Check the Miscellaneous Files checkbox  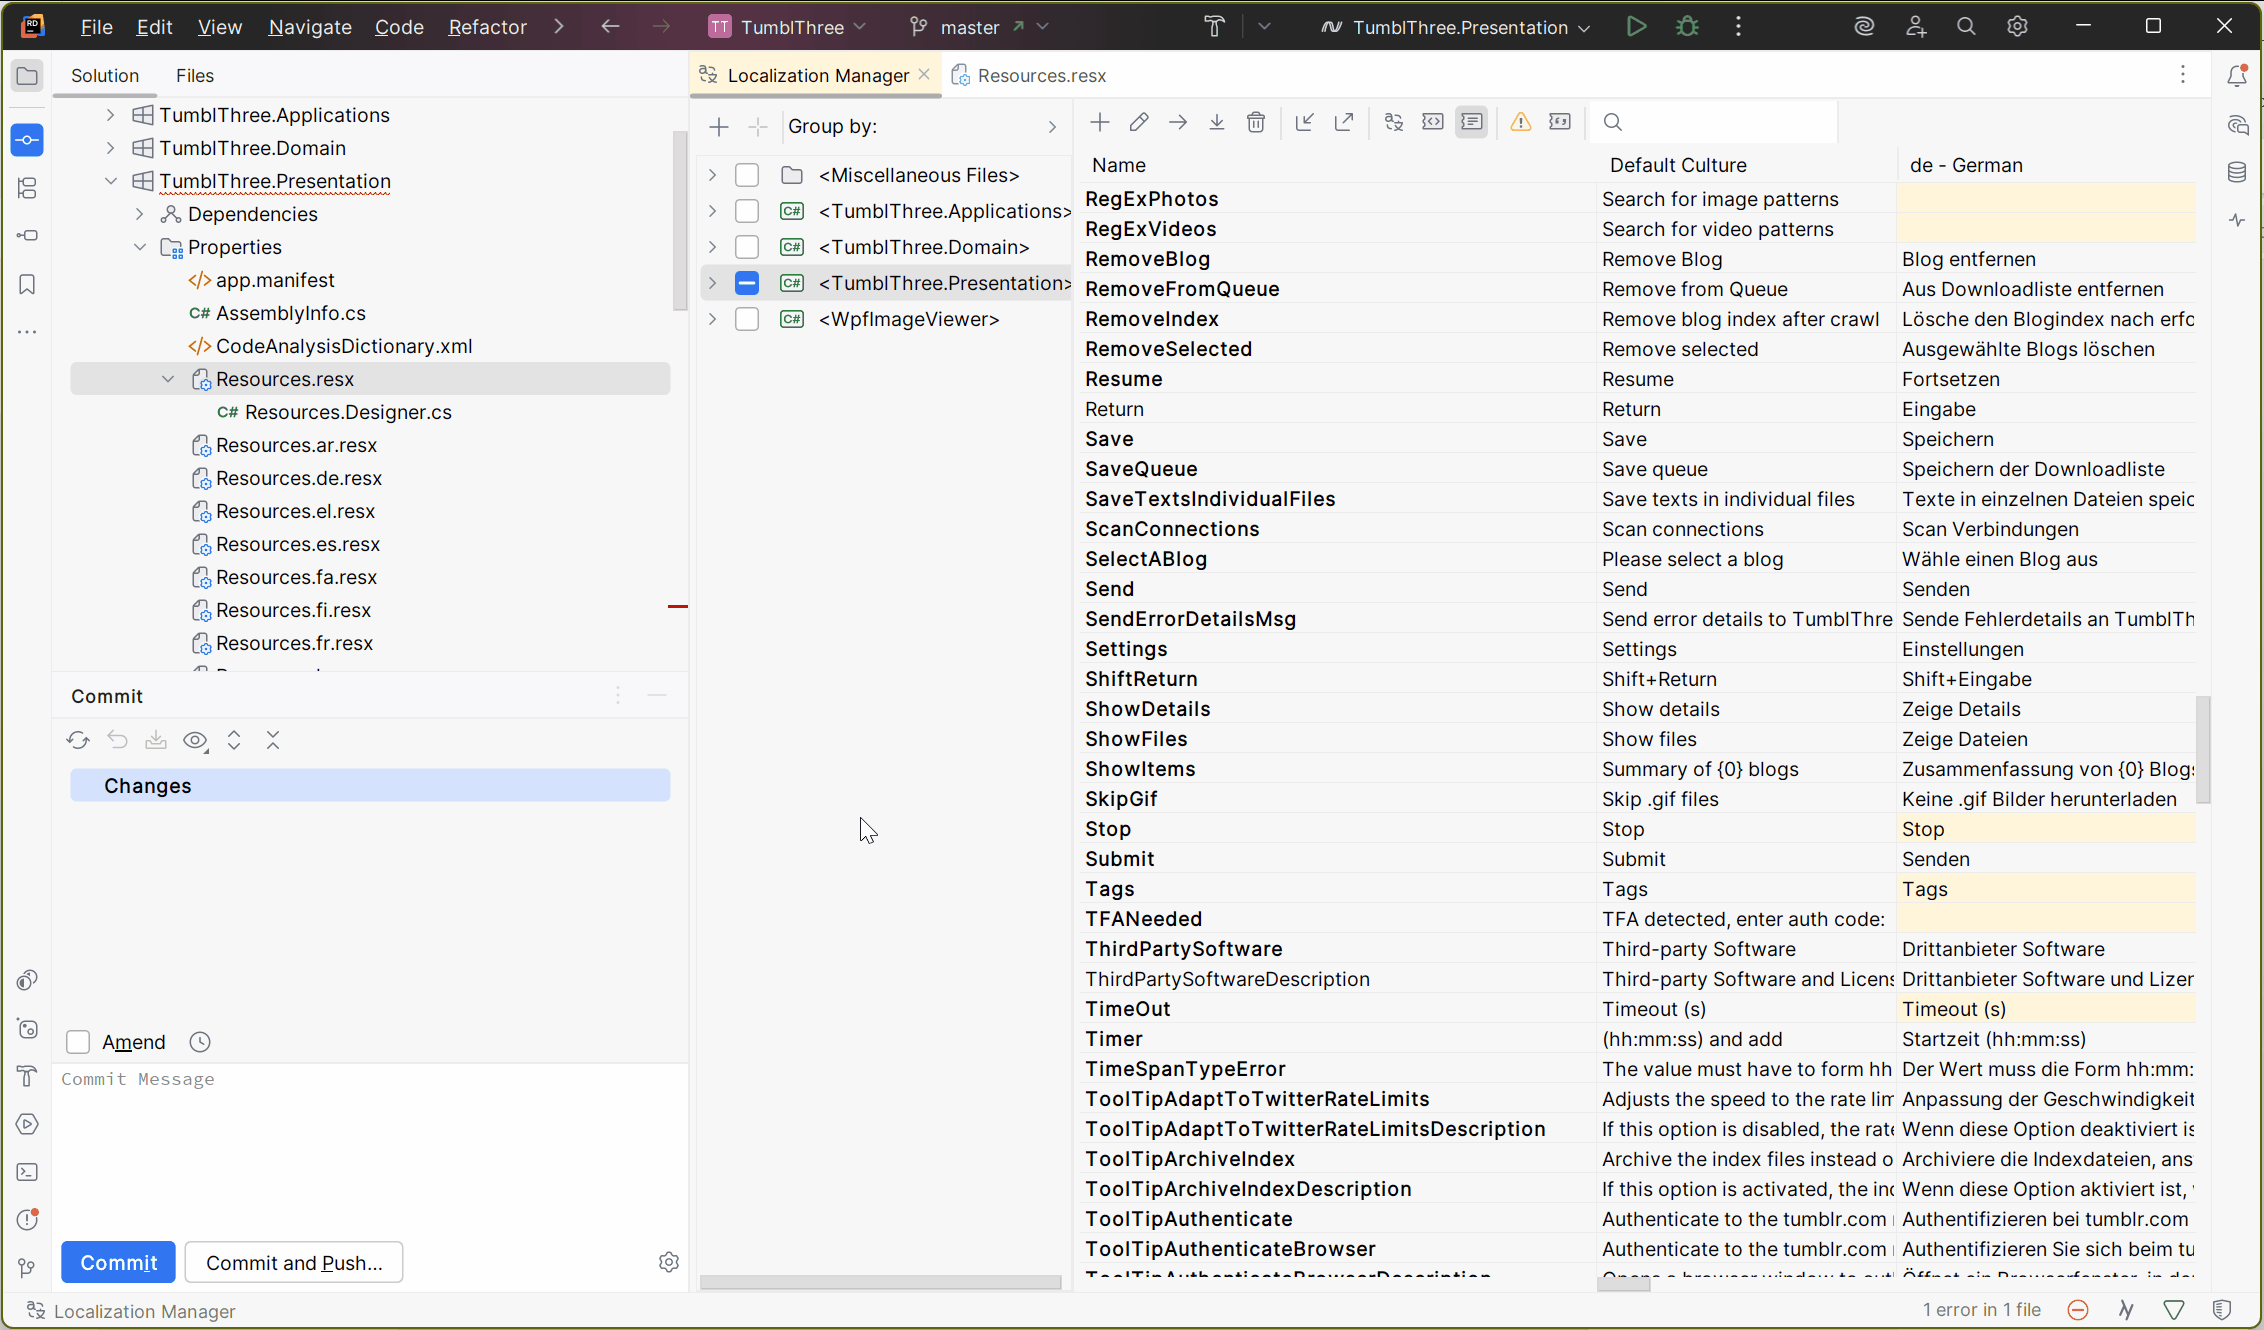coord(747,175)
